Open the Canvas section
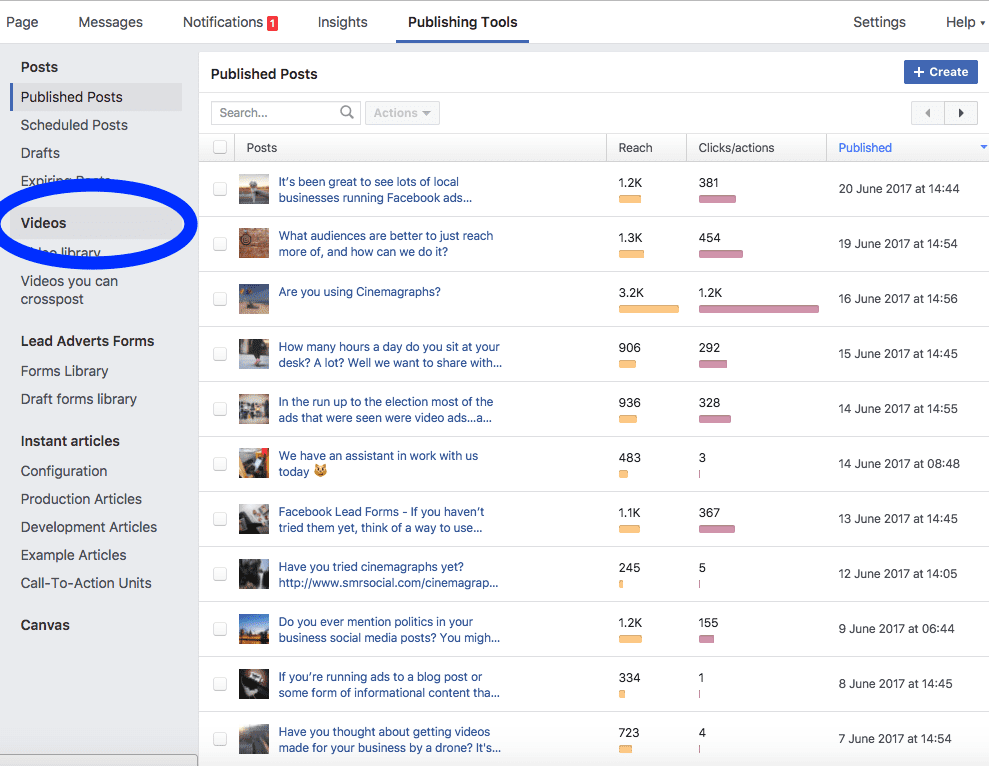This screenshot has width=989, height=766. click(x=45, y=625)
